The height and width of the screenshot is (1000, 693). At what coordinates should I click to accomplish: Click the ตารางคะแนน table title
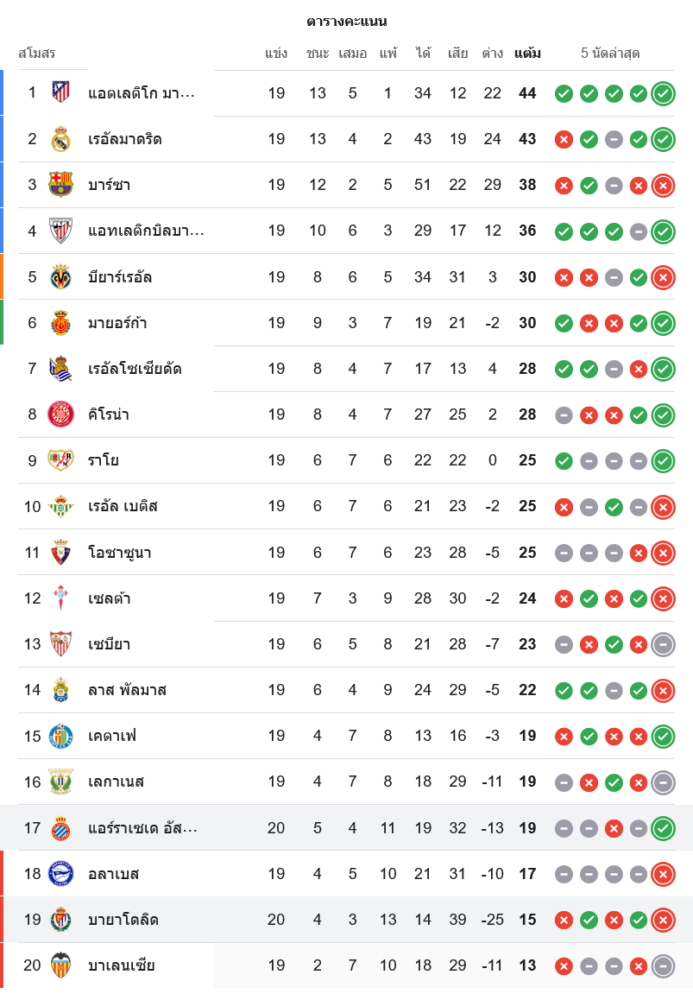point(346,21)
